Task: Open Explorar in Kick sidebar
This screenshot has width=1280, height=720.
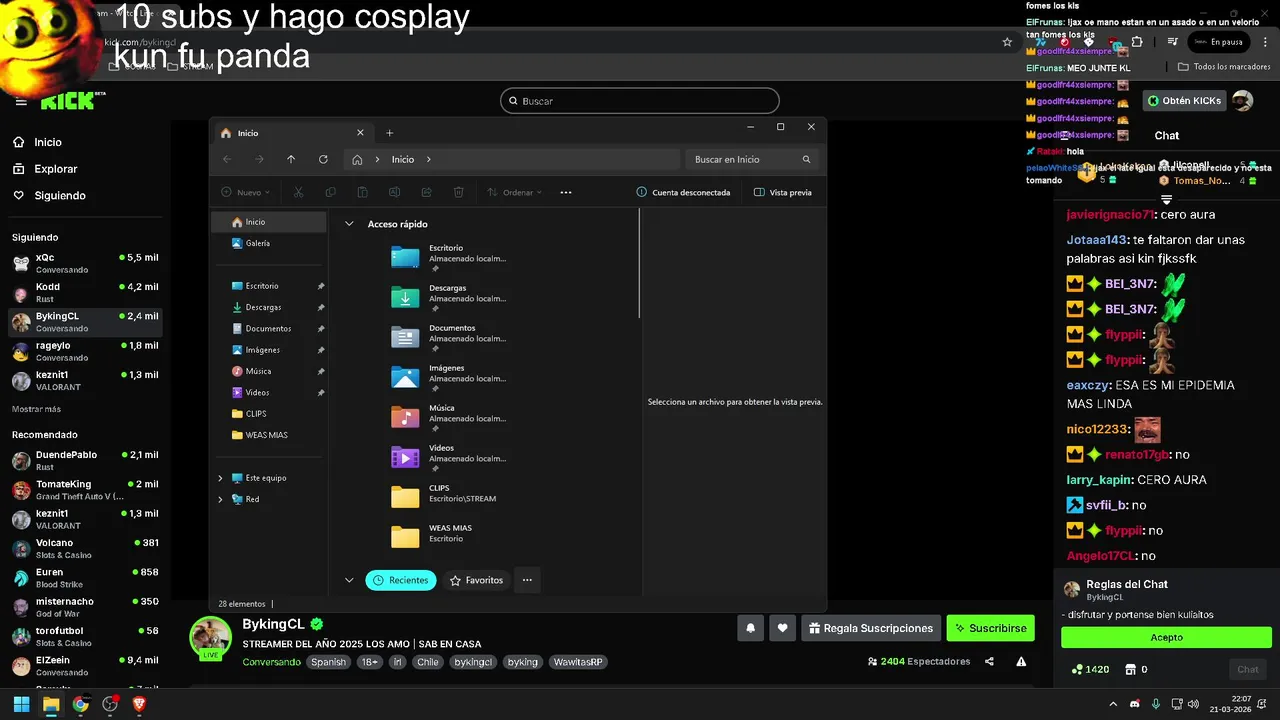Action: click(45, 169)
